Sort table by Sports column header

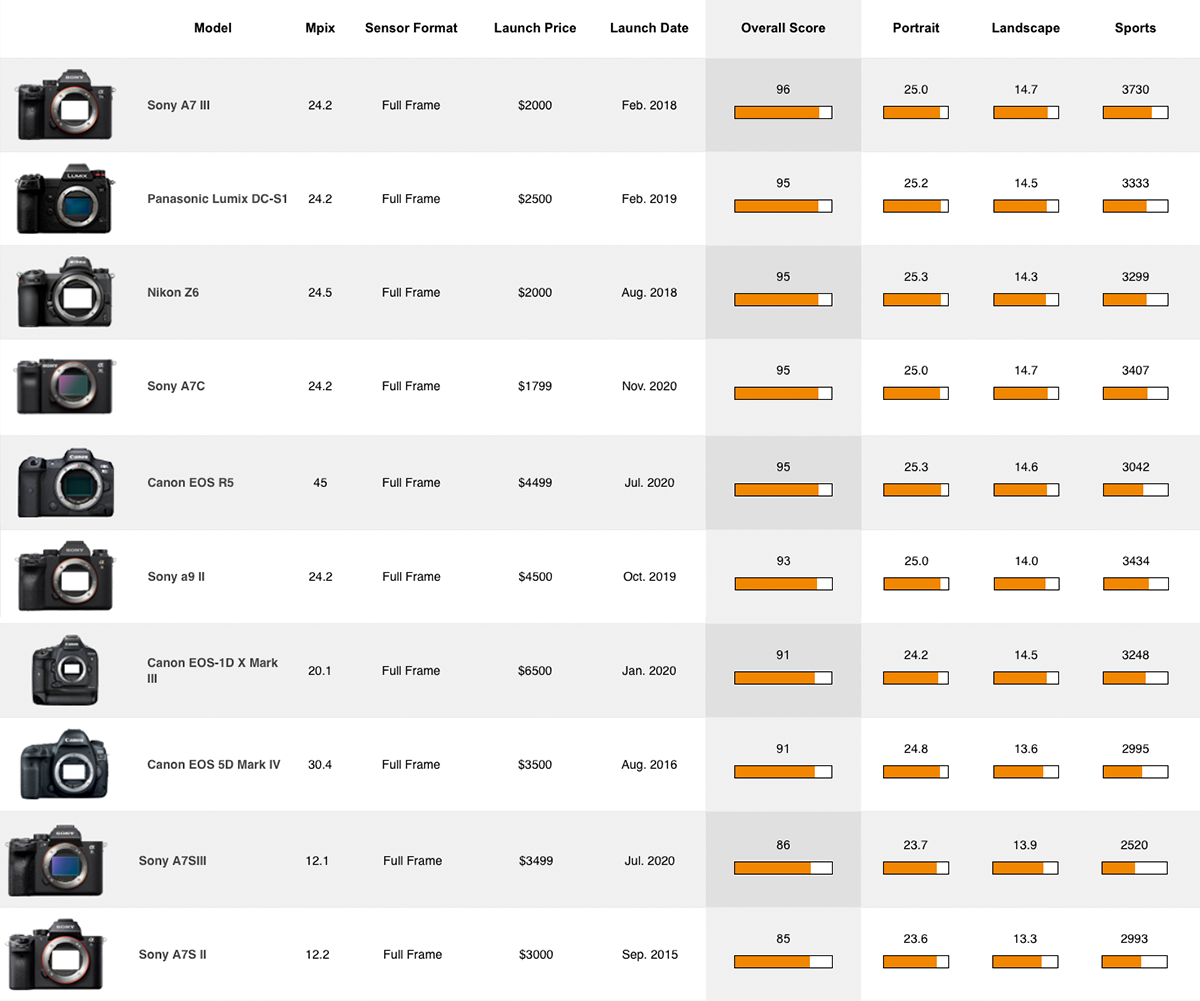pyautogui.click(x=1135, y=28)
